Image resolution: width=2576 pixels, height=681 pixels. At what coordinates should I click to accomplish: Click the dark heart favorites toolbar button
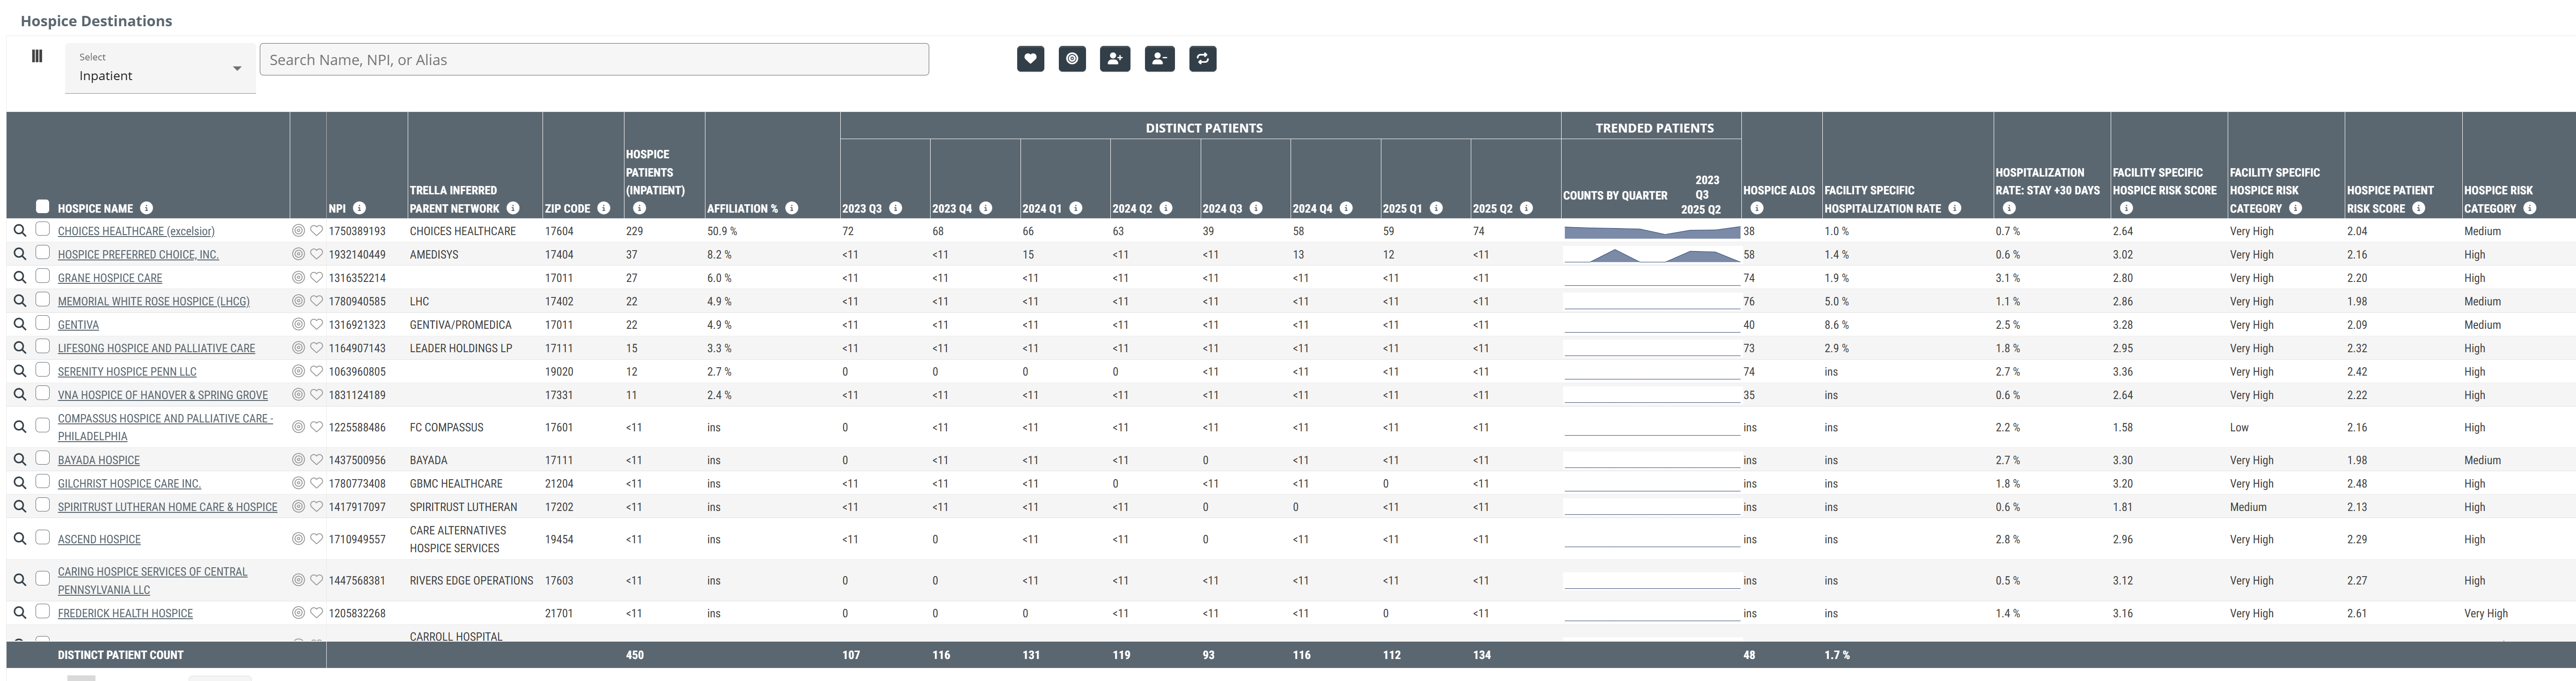point(1030,59)
